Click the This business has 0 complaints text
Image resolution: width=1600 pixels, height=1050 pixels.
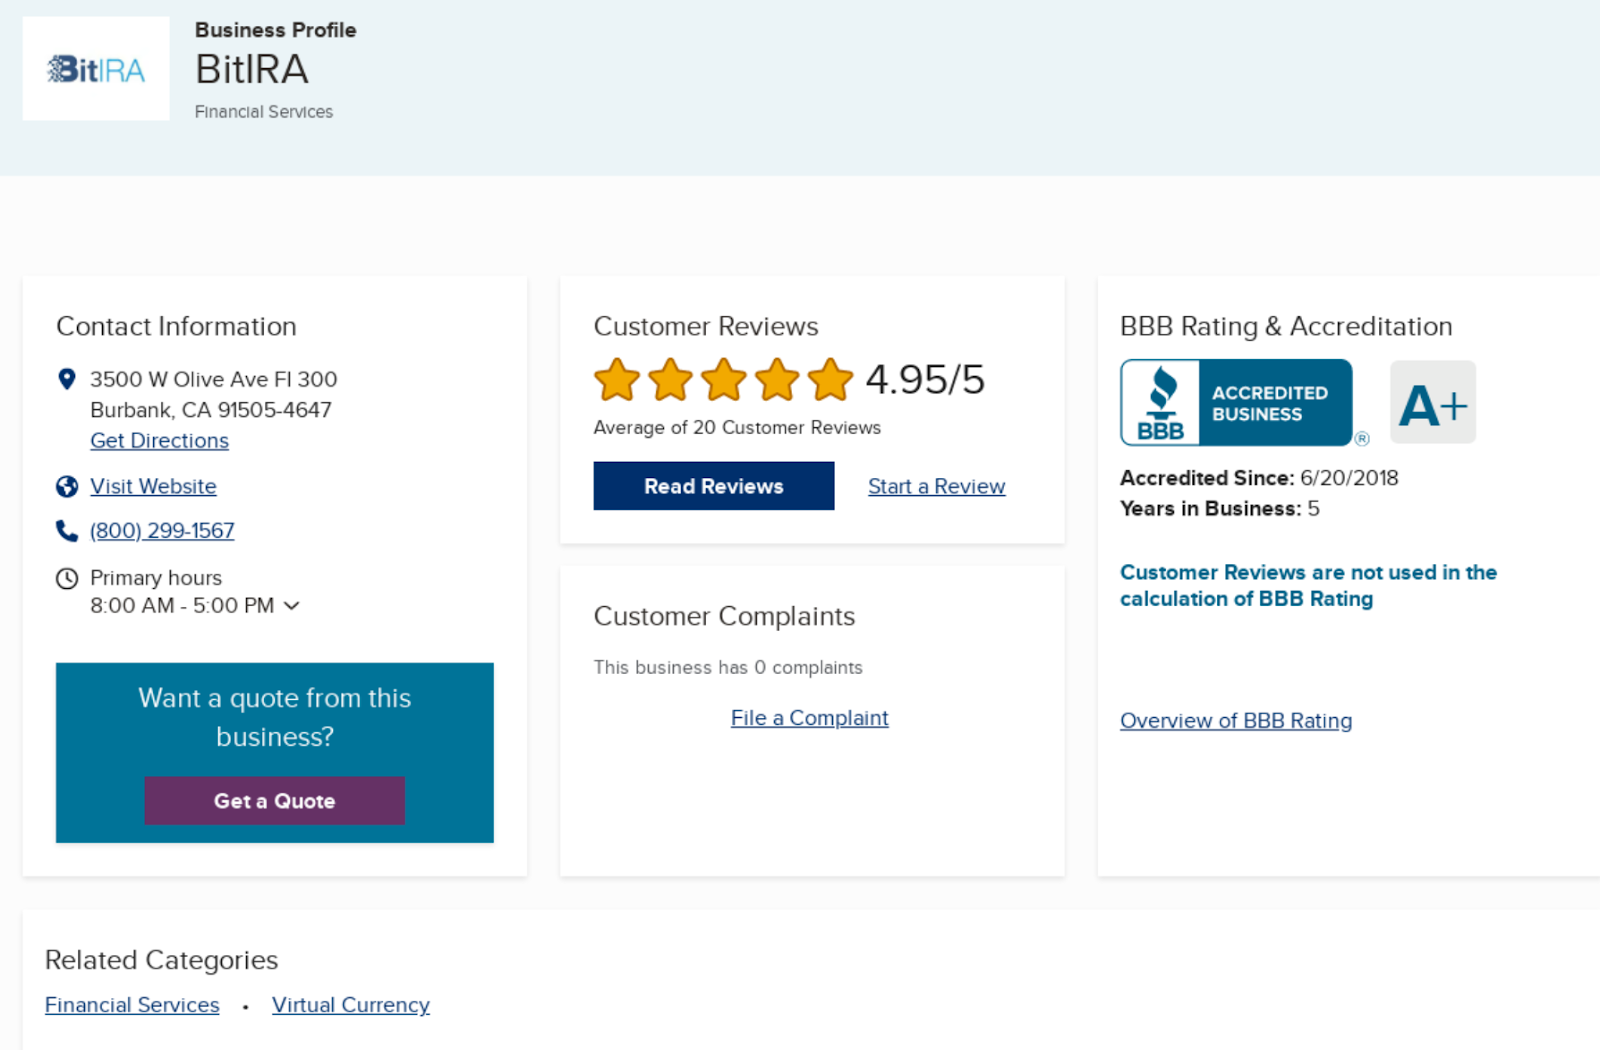click(x=728, y=668)
